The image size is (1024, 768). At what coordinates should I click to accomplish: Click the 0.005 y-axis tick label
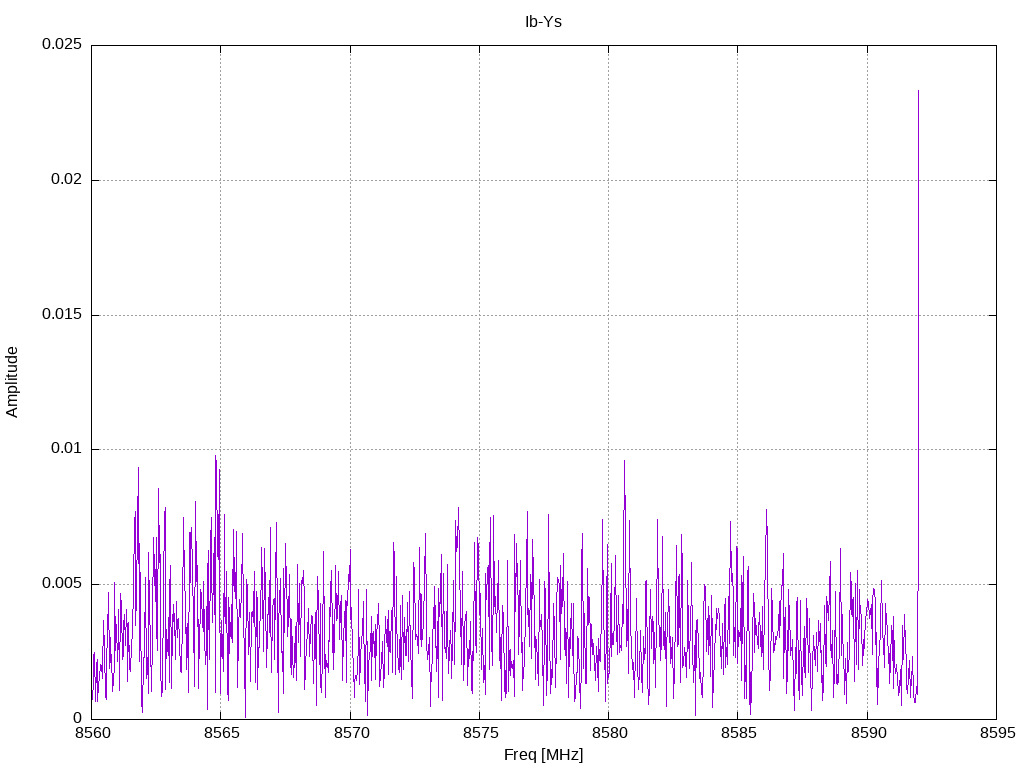click(62, 583)
